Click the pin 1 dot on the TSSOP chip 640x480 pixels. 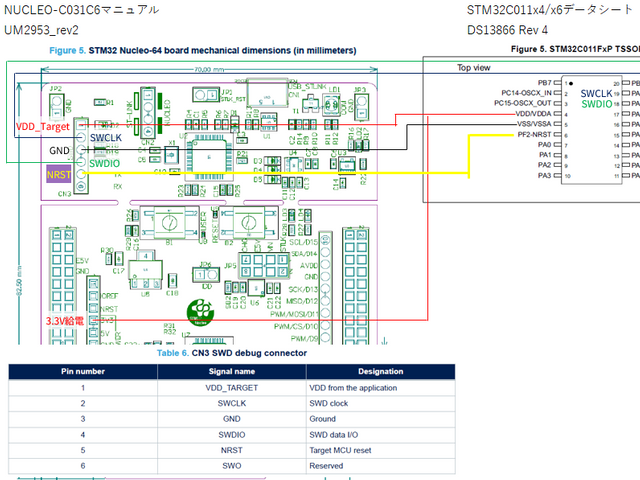pyautogui.click(x=570, y=82)
